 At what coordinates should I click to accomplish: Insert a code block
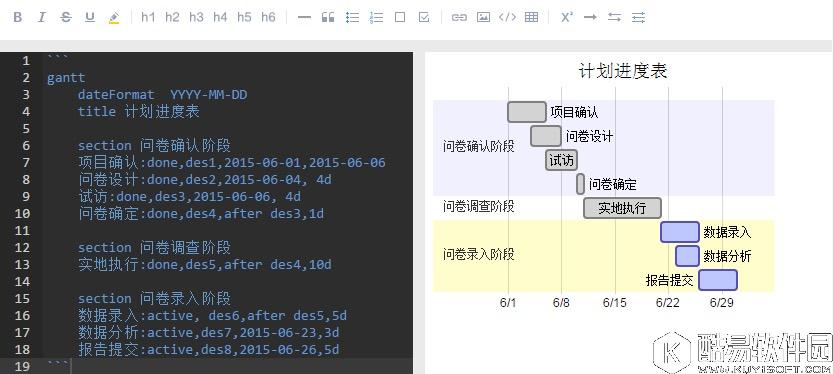[x=507, y=18]
